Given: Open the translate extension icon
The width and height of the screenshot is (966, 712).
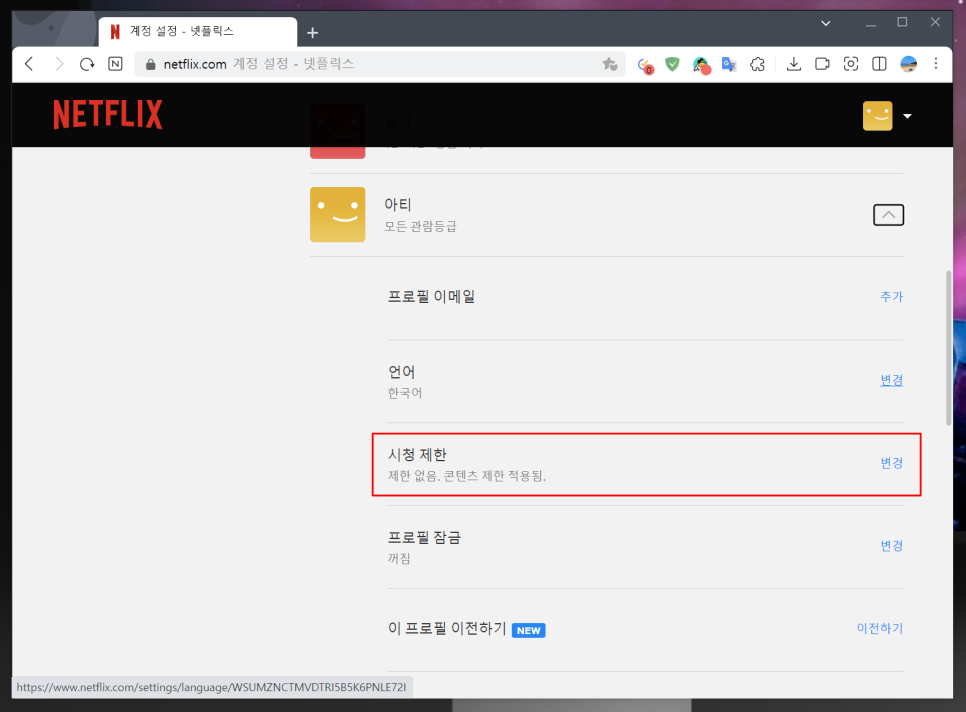Looking at the screenshot, I should (x=729, y=64).
